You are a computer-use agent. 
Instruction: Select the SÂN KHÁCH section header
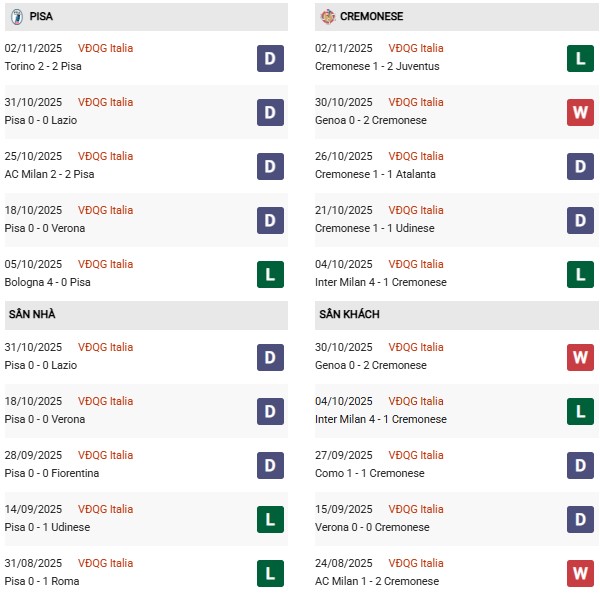coord(348,315)
